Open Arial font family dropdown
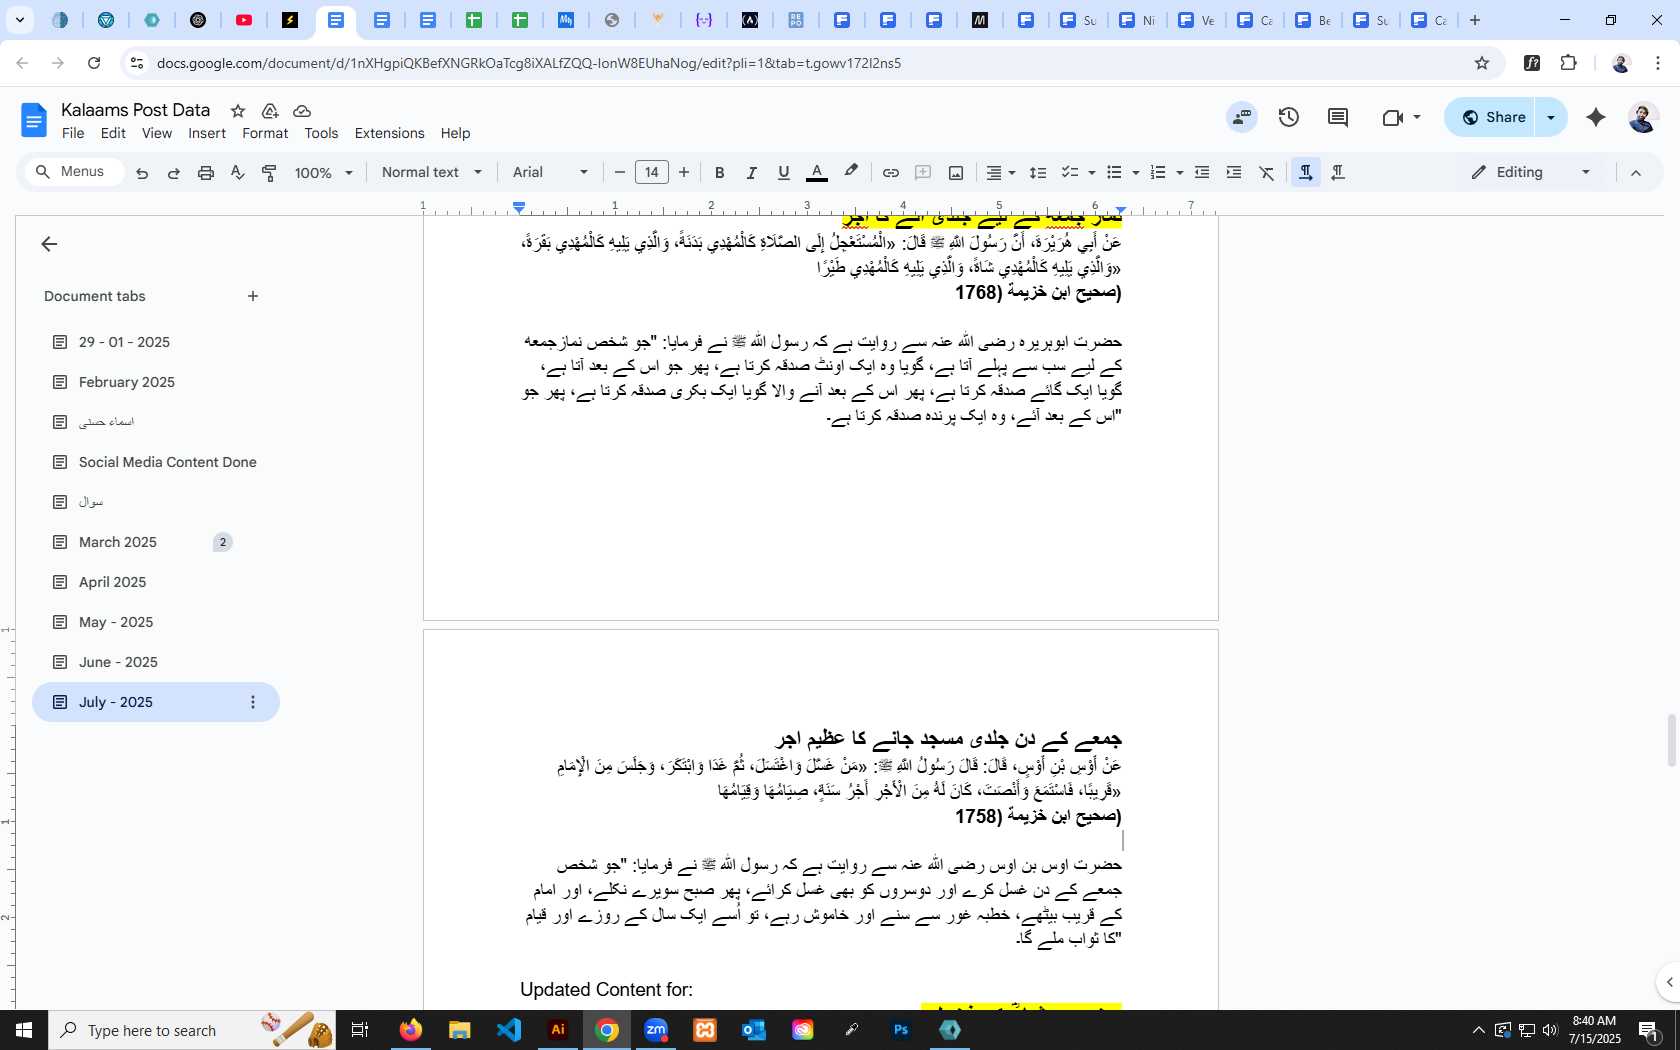 click(x=550, y=172)
